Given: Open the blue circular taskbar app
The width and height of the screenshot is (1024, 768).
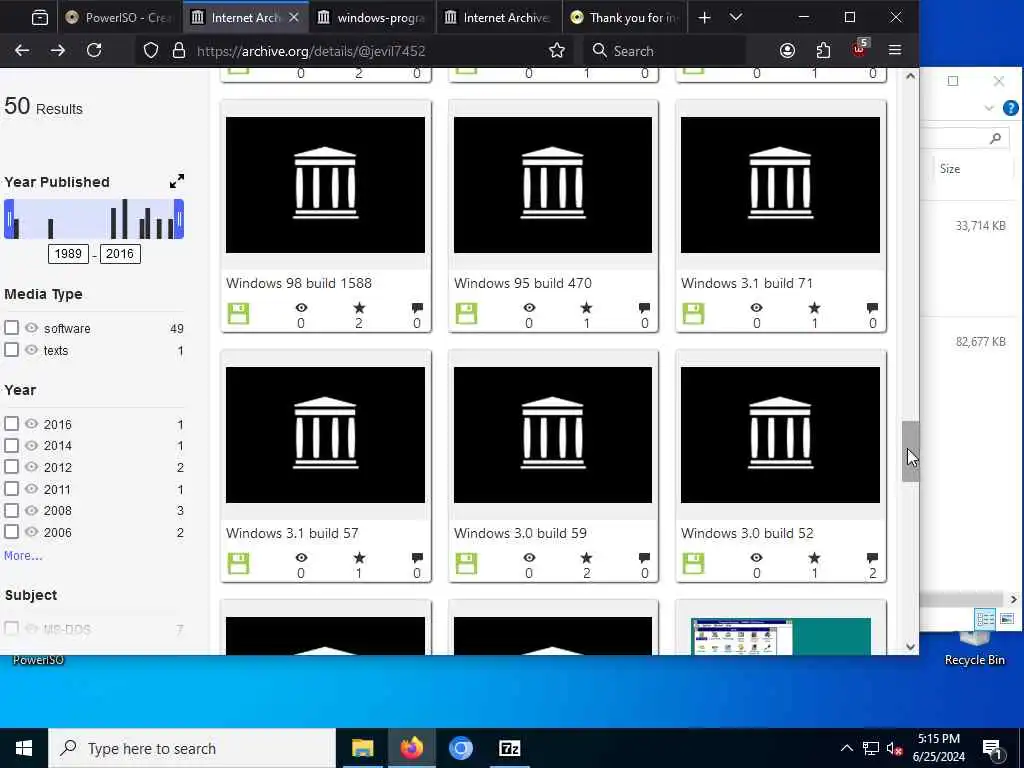Looking at the screenshot, I should pyautogui.click(x=460, y=748).
